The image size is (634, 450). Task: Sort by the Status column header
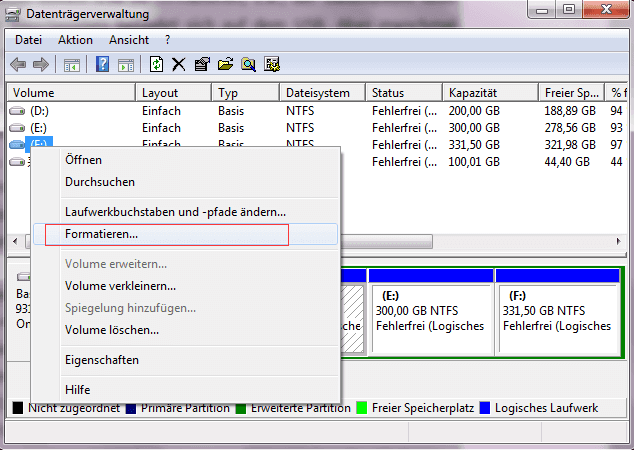point(404,93)
